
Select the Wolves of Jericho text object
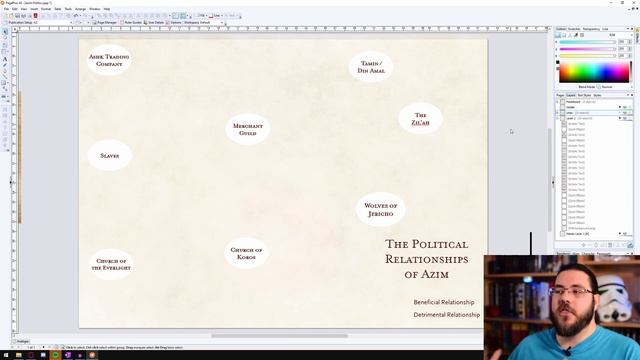380,209
